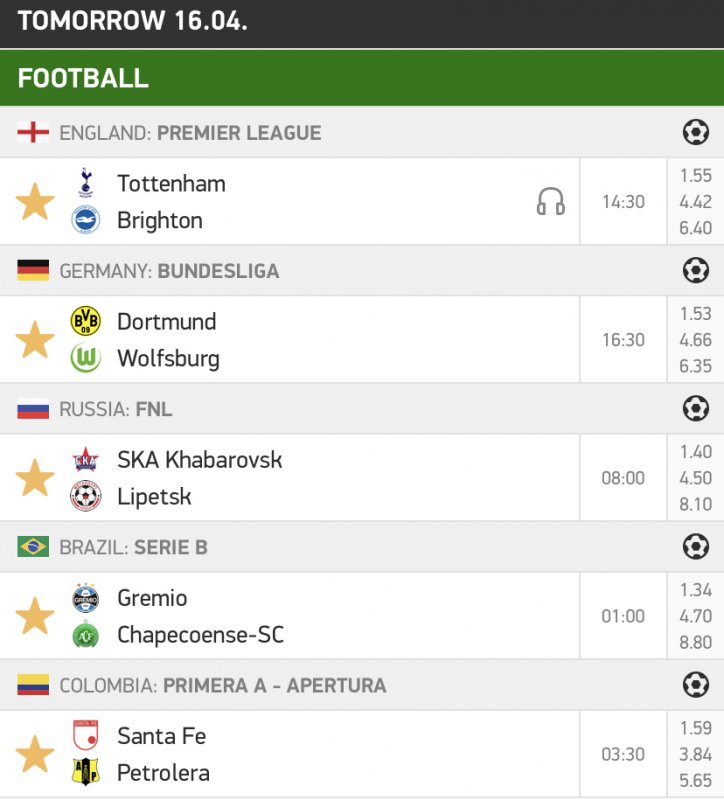The width and height of the screenshot is (724, 800).
Task: Toggle favorite star for Dortmund vs Wolfsburg
Action: coord(35,340)
